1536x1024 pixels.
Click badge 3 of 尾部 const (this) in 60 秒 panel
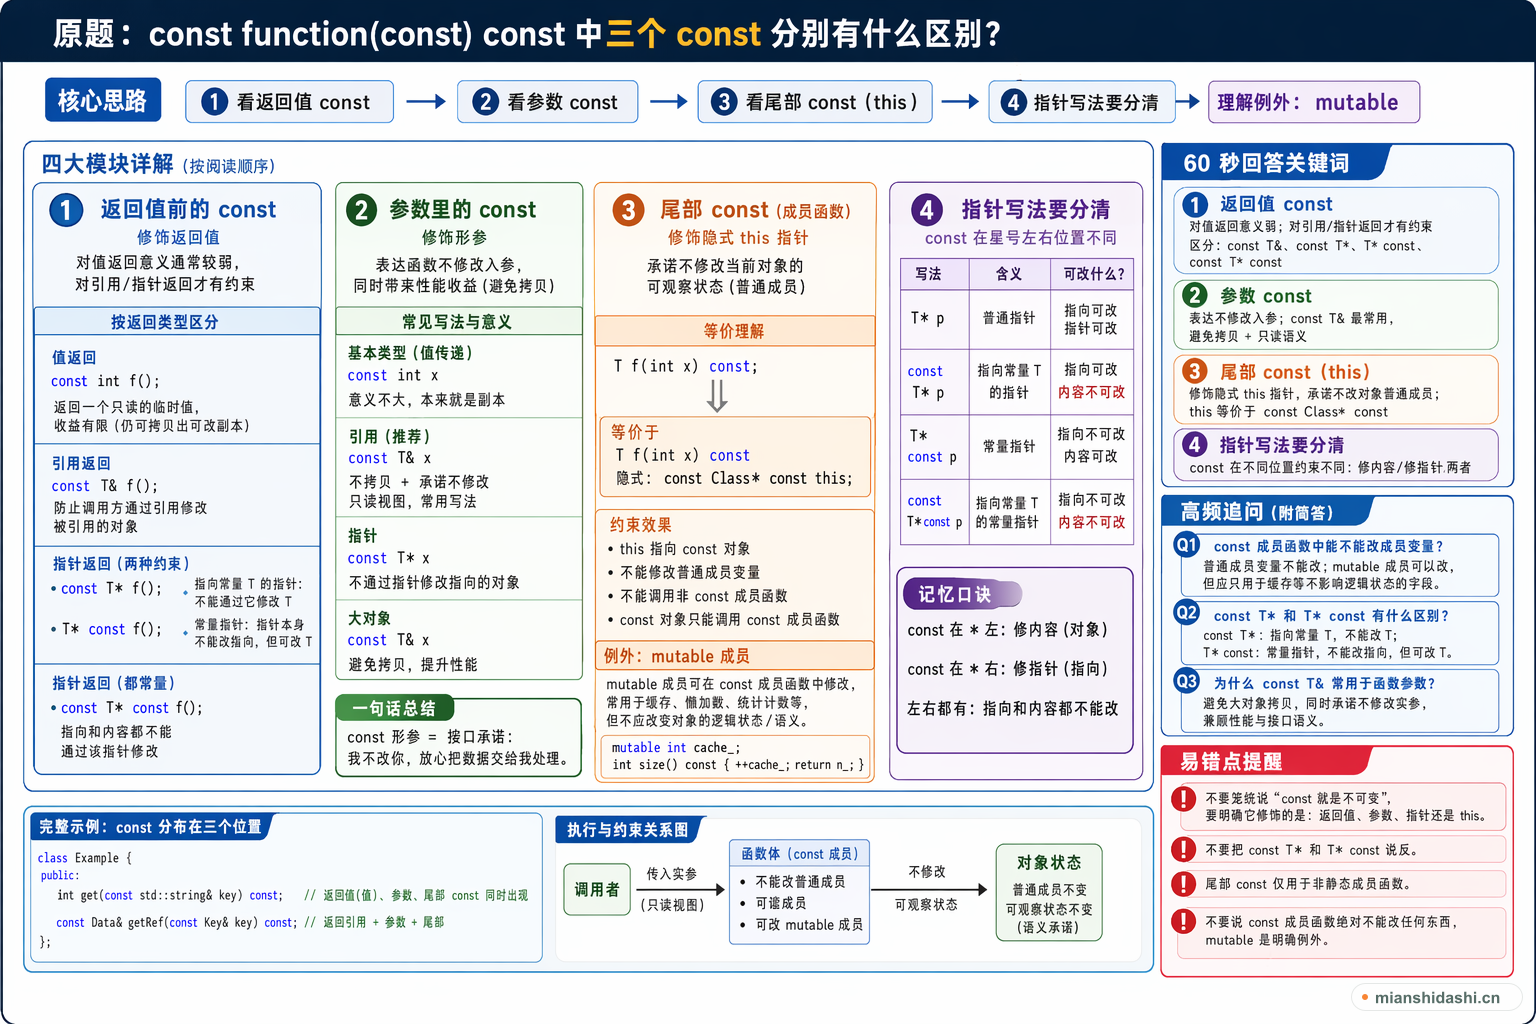coord(1195,371)
